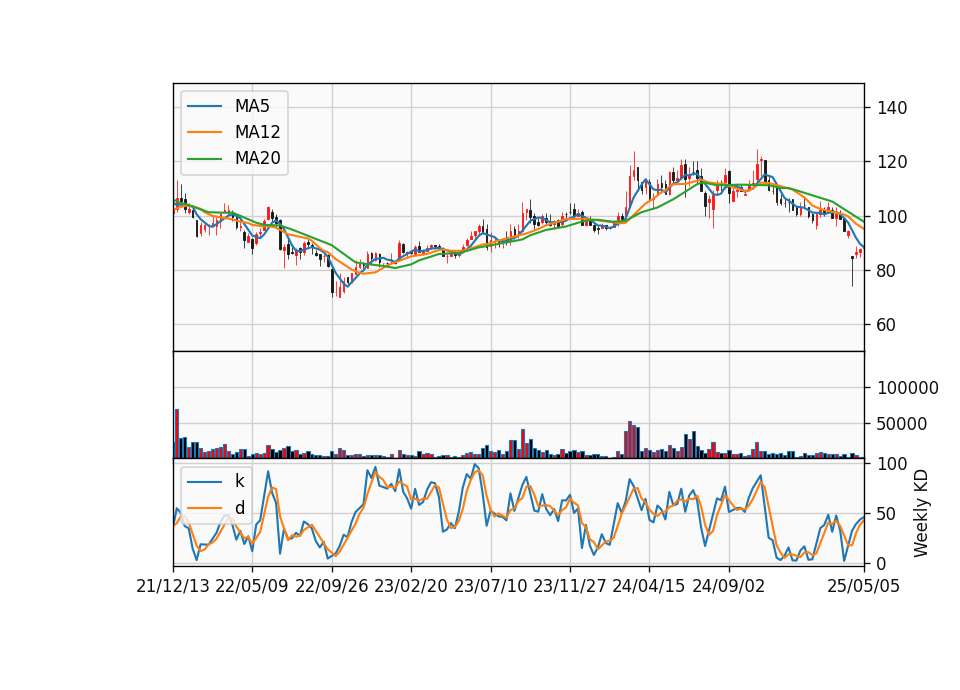Image resolution: width=960 pixels, height=690 pixels.
Task: Click the blue MA5 legend line sample
Action: point(204,106)
